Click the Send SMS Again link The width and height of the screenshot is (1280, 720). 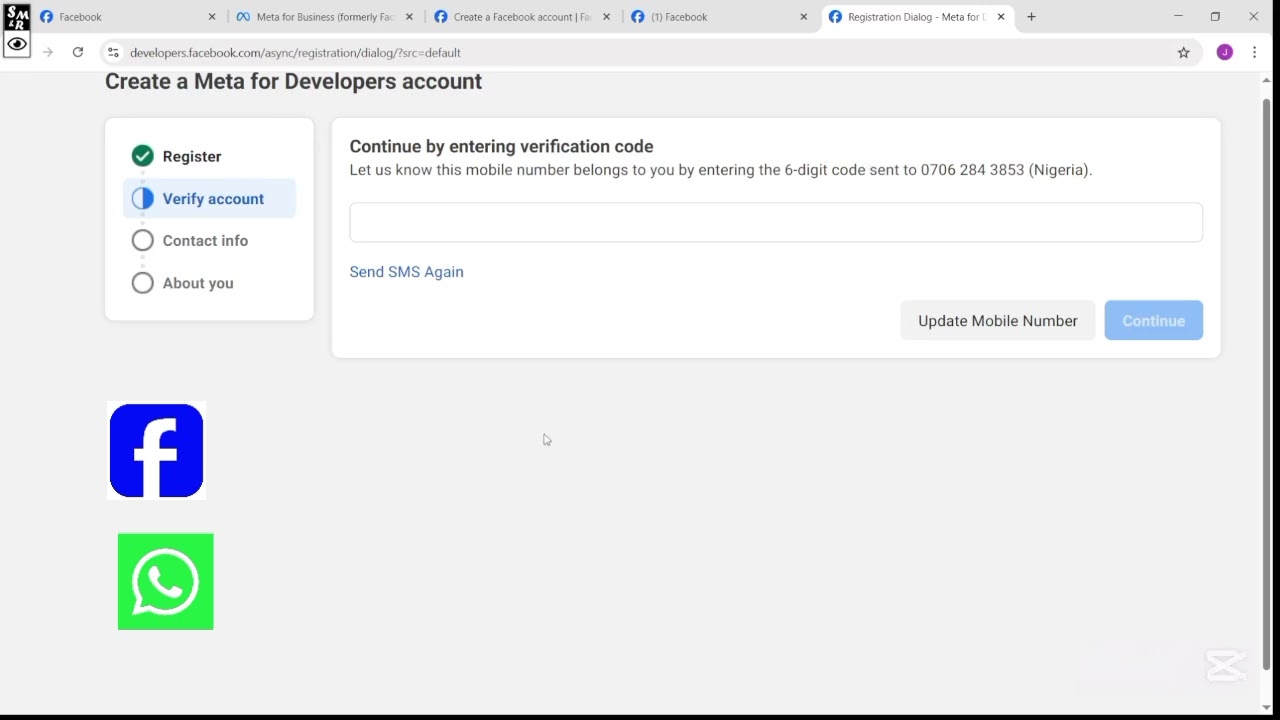[406, 272]
